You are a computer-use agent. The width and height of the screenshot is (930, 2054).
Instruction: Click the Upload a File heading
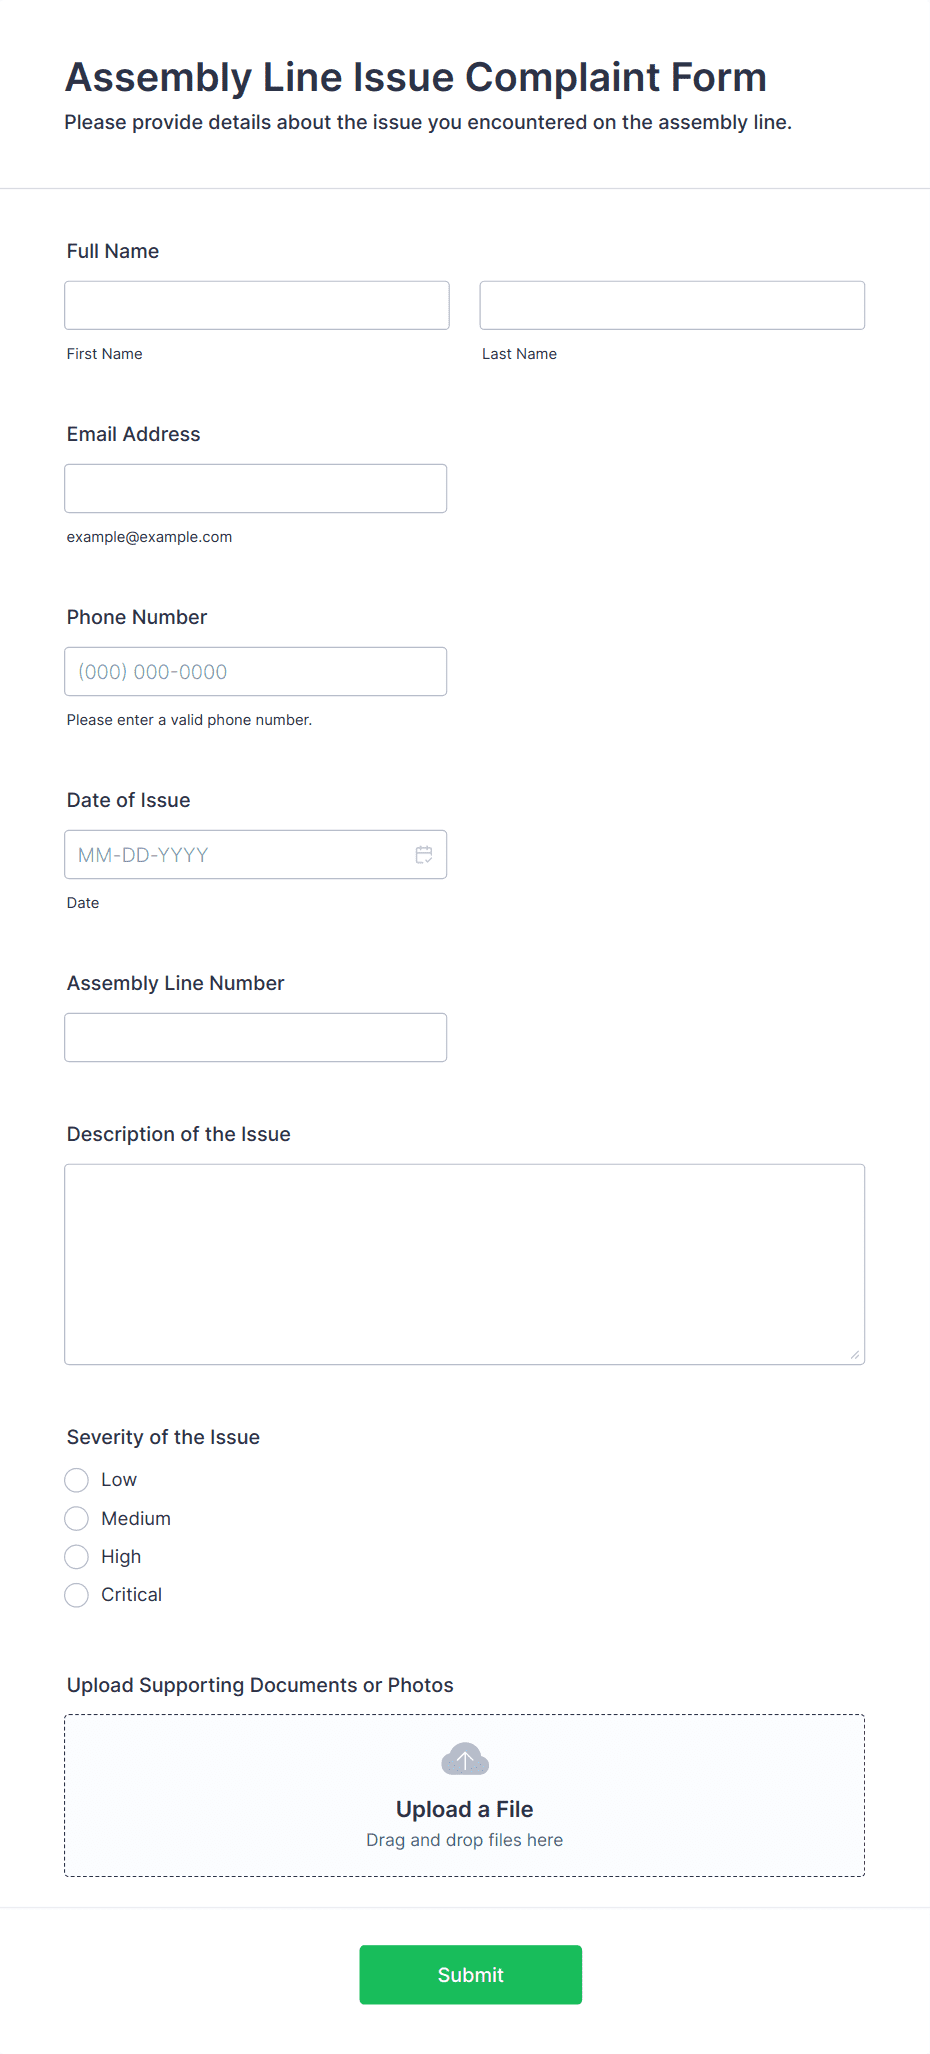click(465, 1809)
